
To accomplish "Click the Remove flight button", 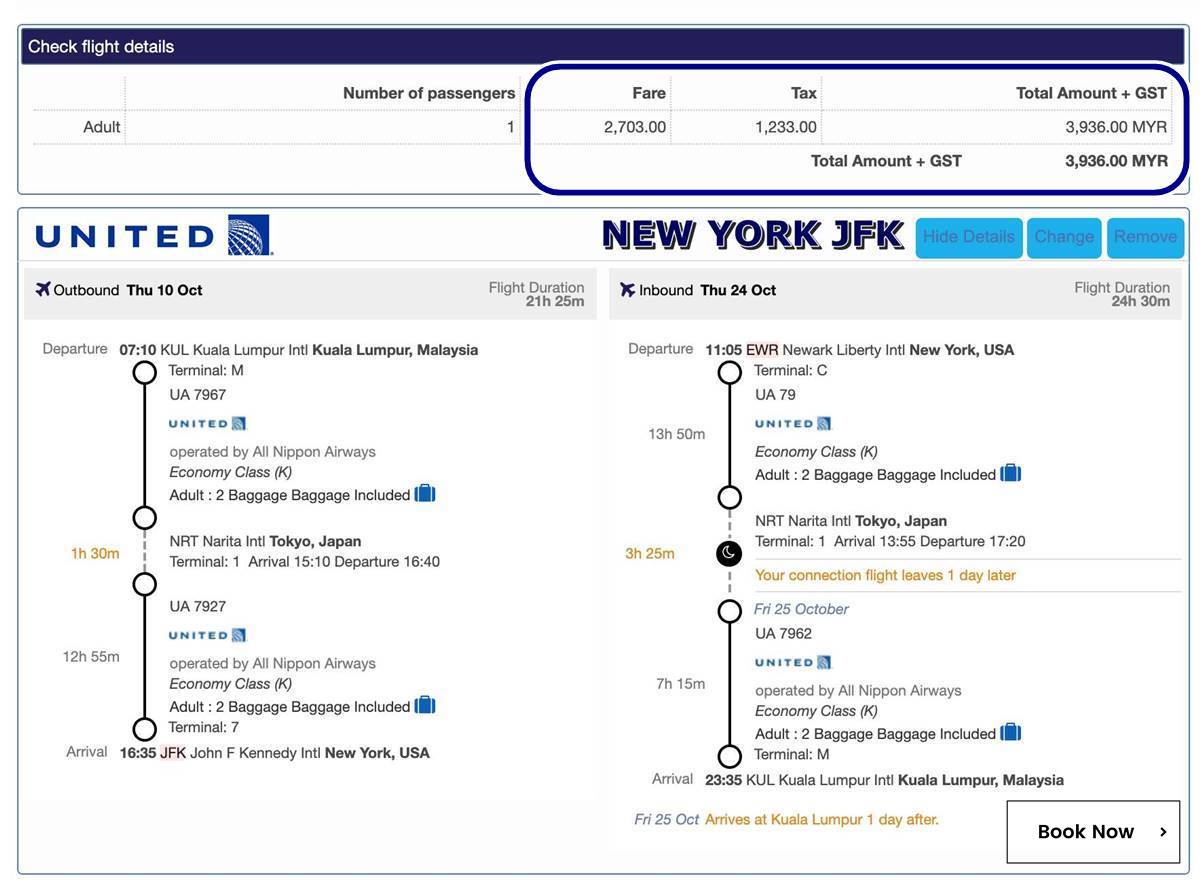I will point(1145,238).
